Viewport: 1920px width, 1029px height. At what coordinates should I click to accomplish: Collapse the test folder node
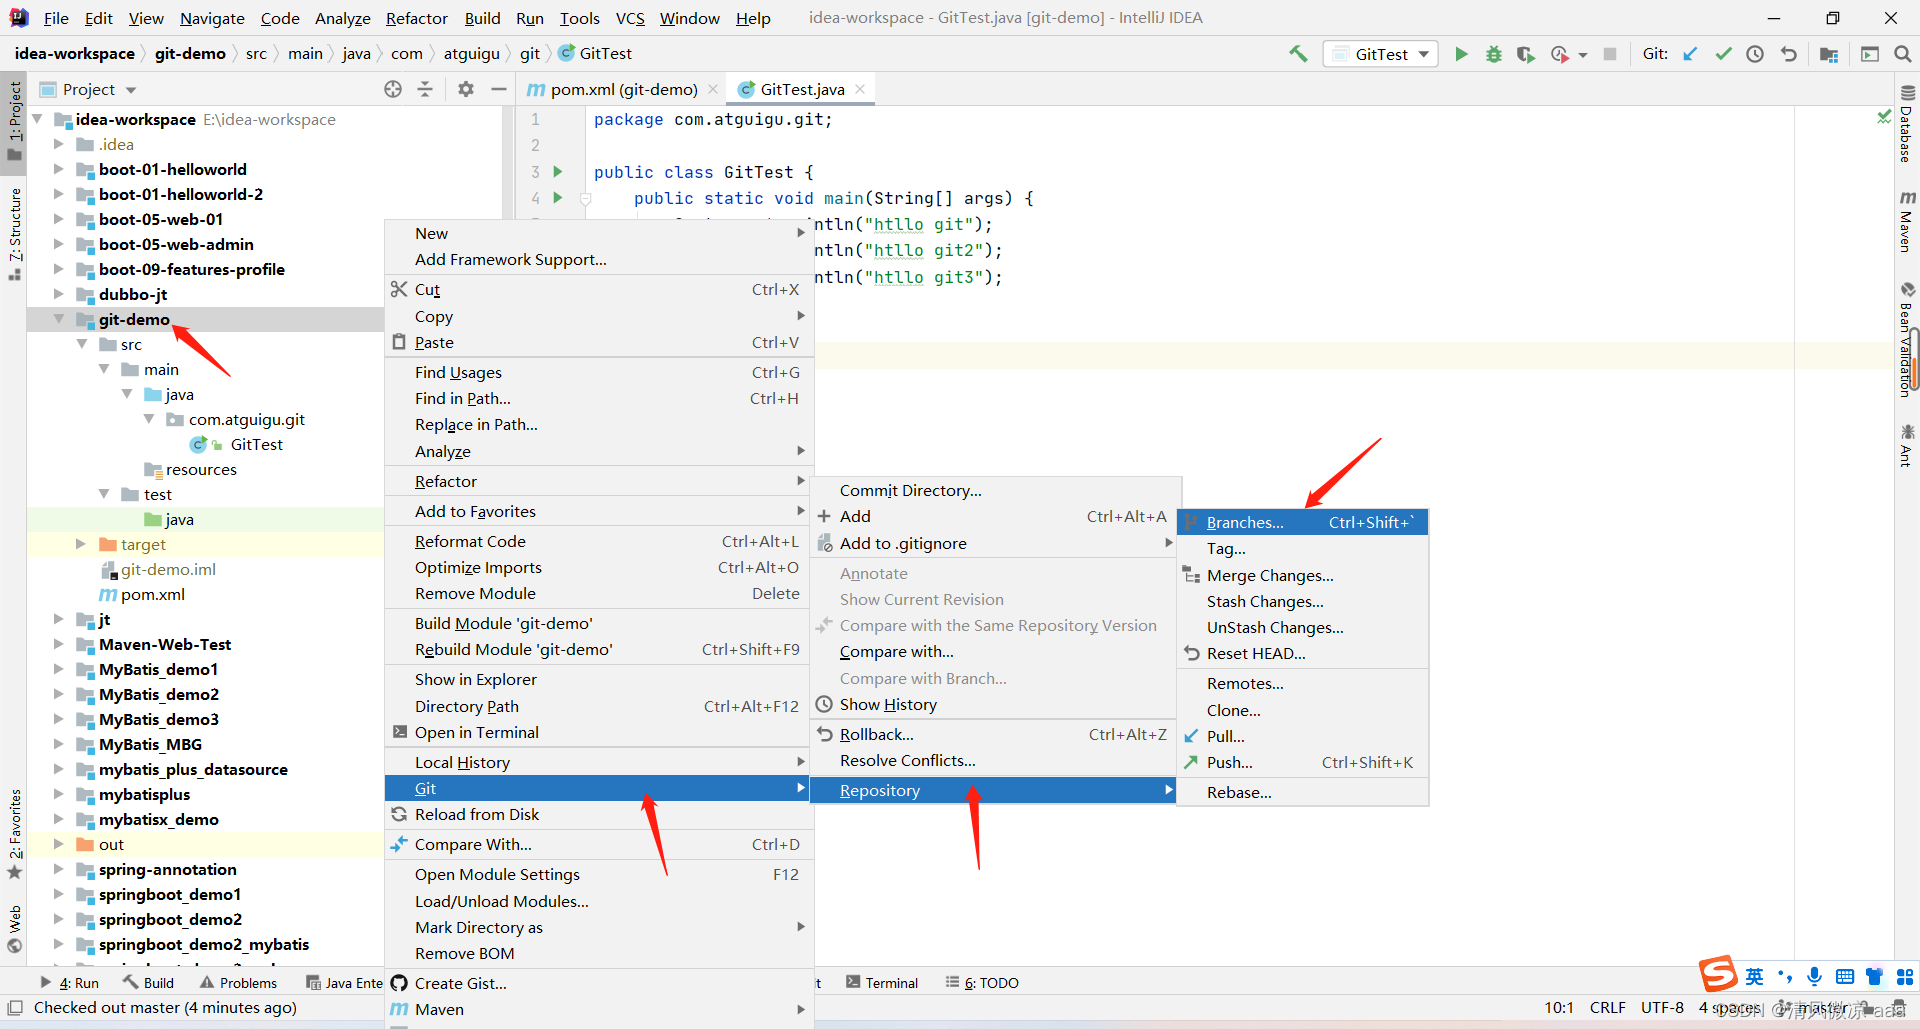104,494
